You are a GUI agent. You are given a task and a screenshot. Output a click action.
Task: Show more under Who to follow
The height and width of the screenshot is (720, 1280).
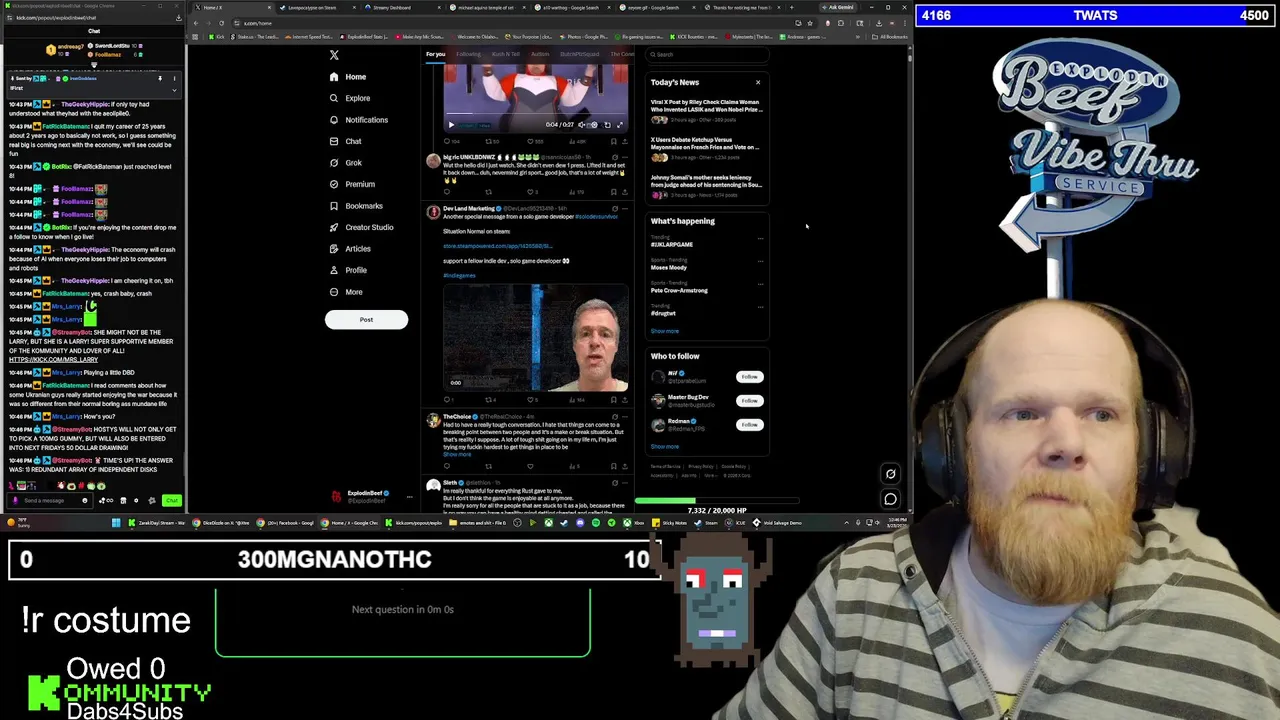pyautogui.click(x=664, y=447)
